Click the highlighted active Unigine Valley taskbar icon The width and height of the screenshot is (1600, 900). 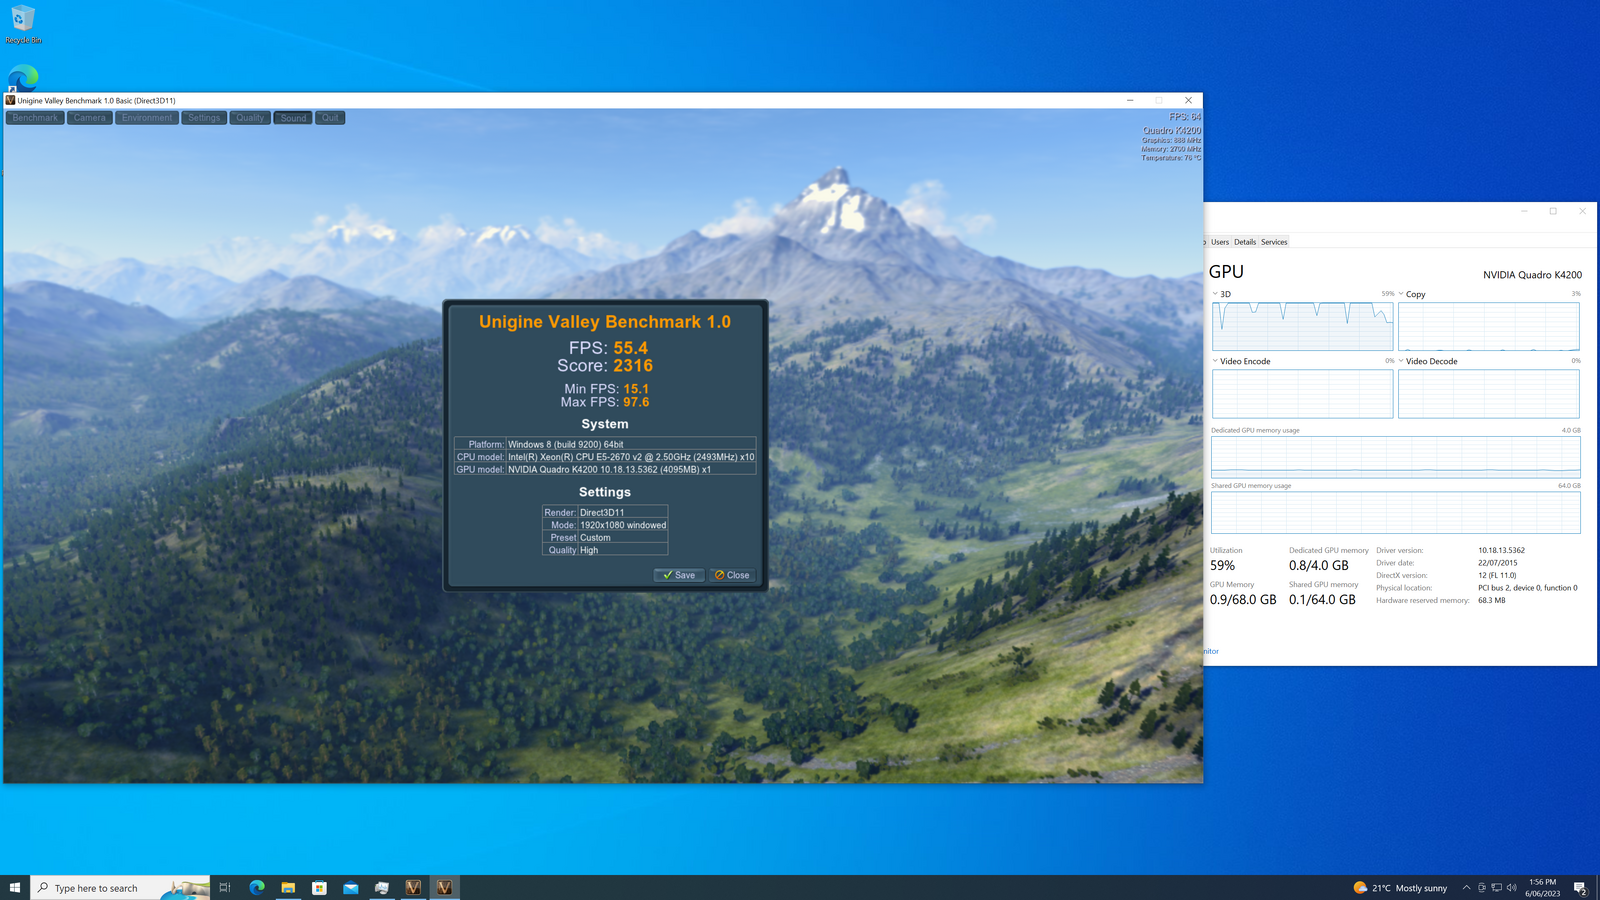444,888
